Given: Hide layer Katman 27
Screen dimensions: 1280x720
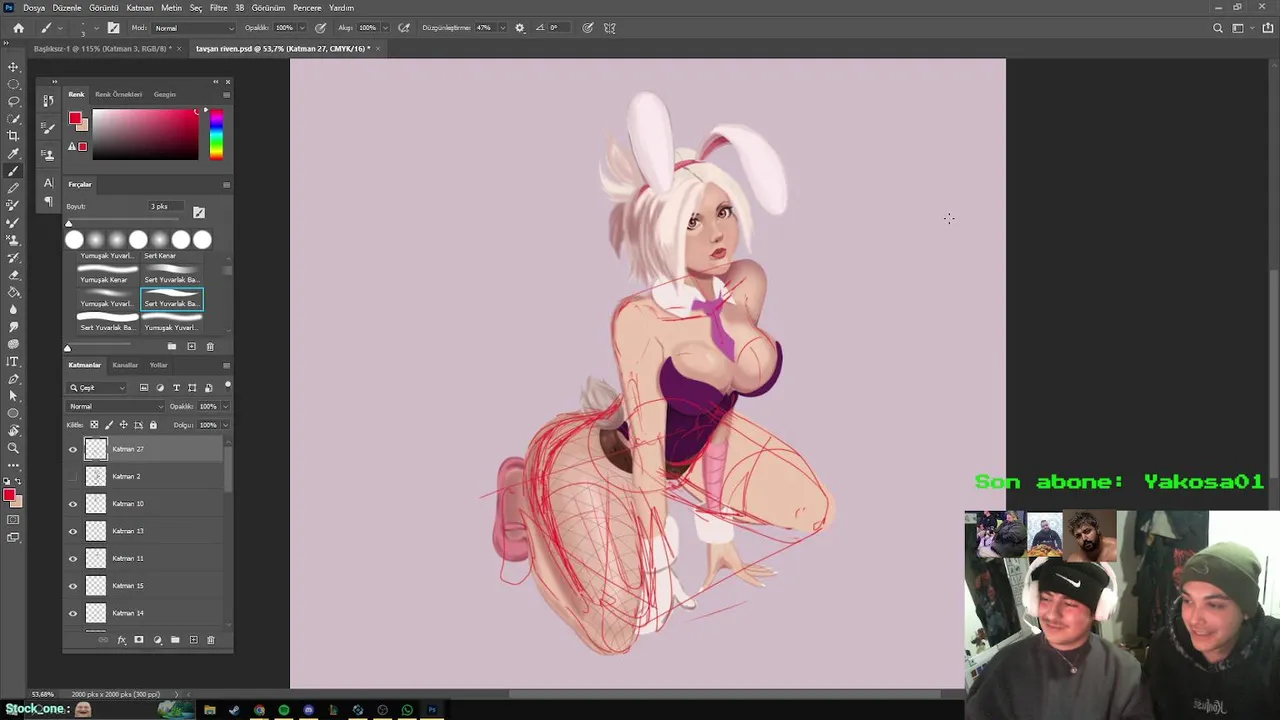Looking at the screenshot, I should click(x=72, y=450).
